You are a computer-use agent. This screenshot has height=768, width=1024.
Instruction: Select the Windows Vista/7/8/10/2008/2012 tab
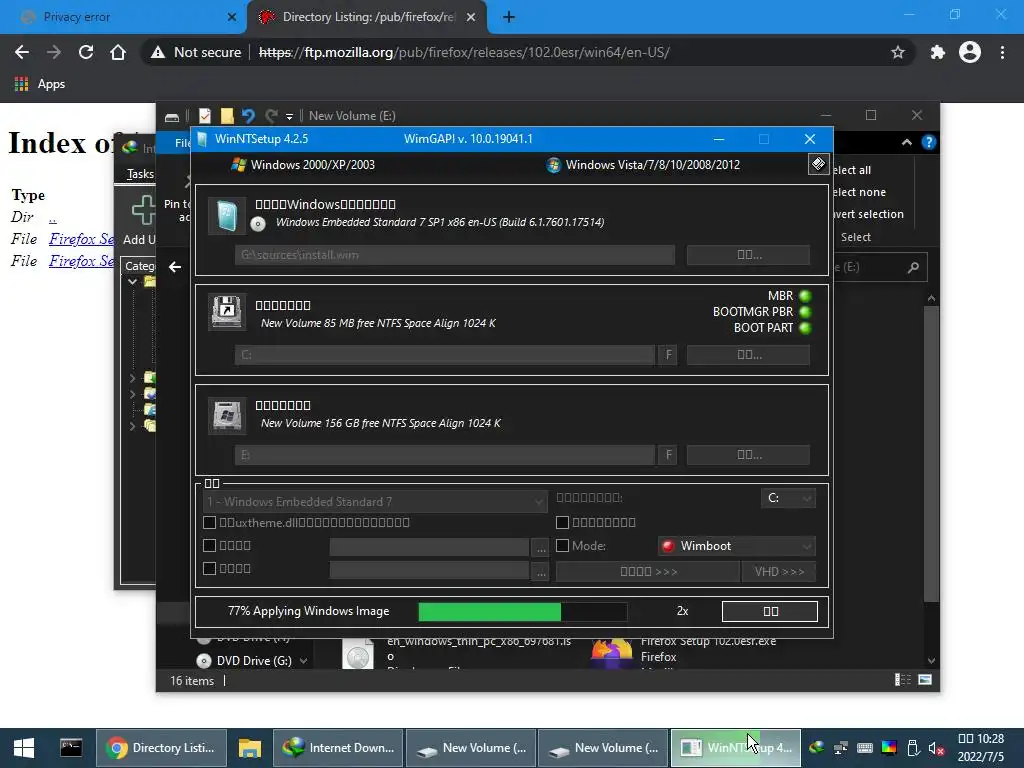coord(643,165)
